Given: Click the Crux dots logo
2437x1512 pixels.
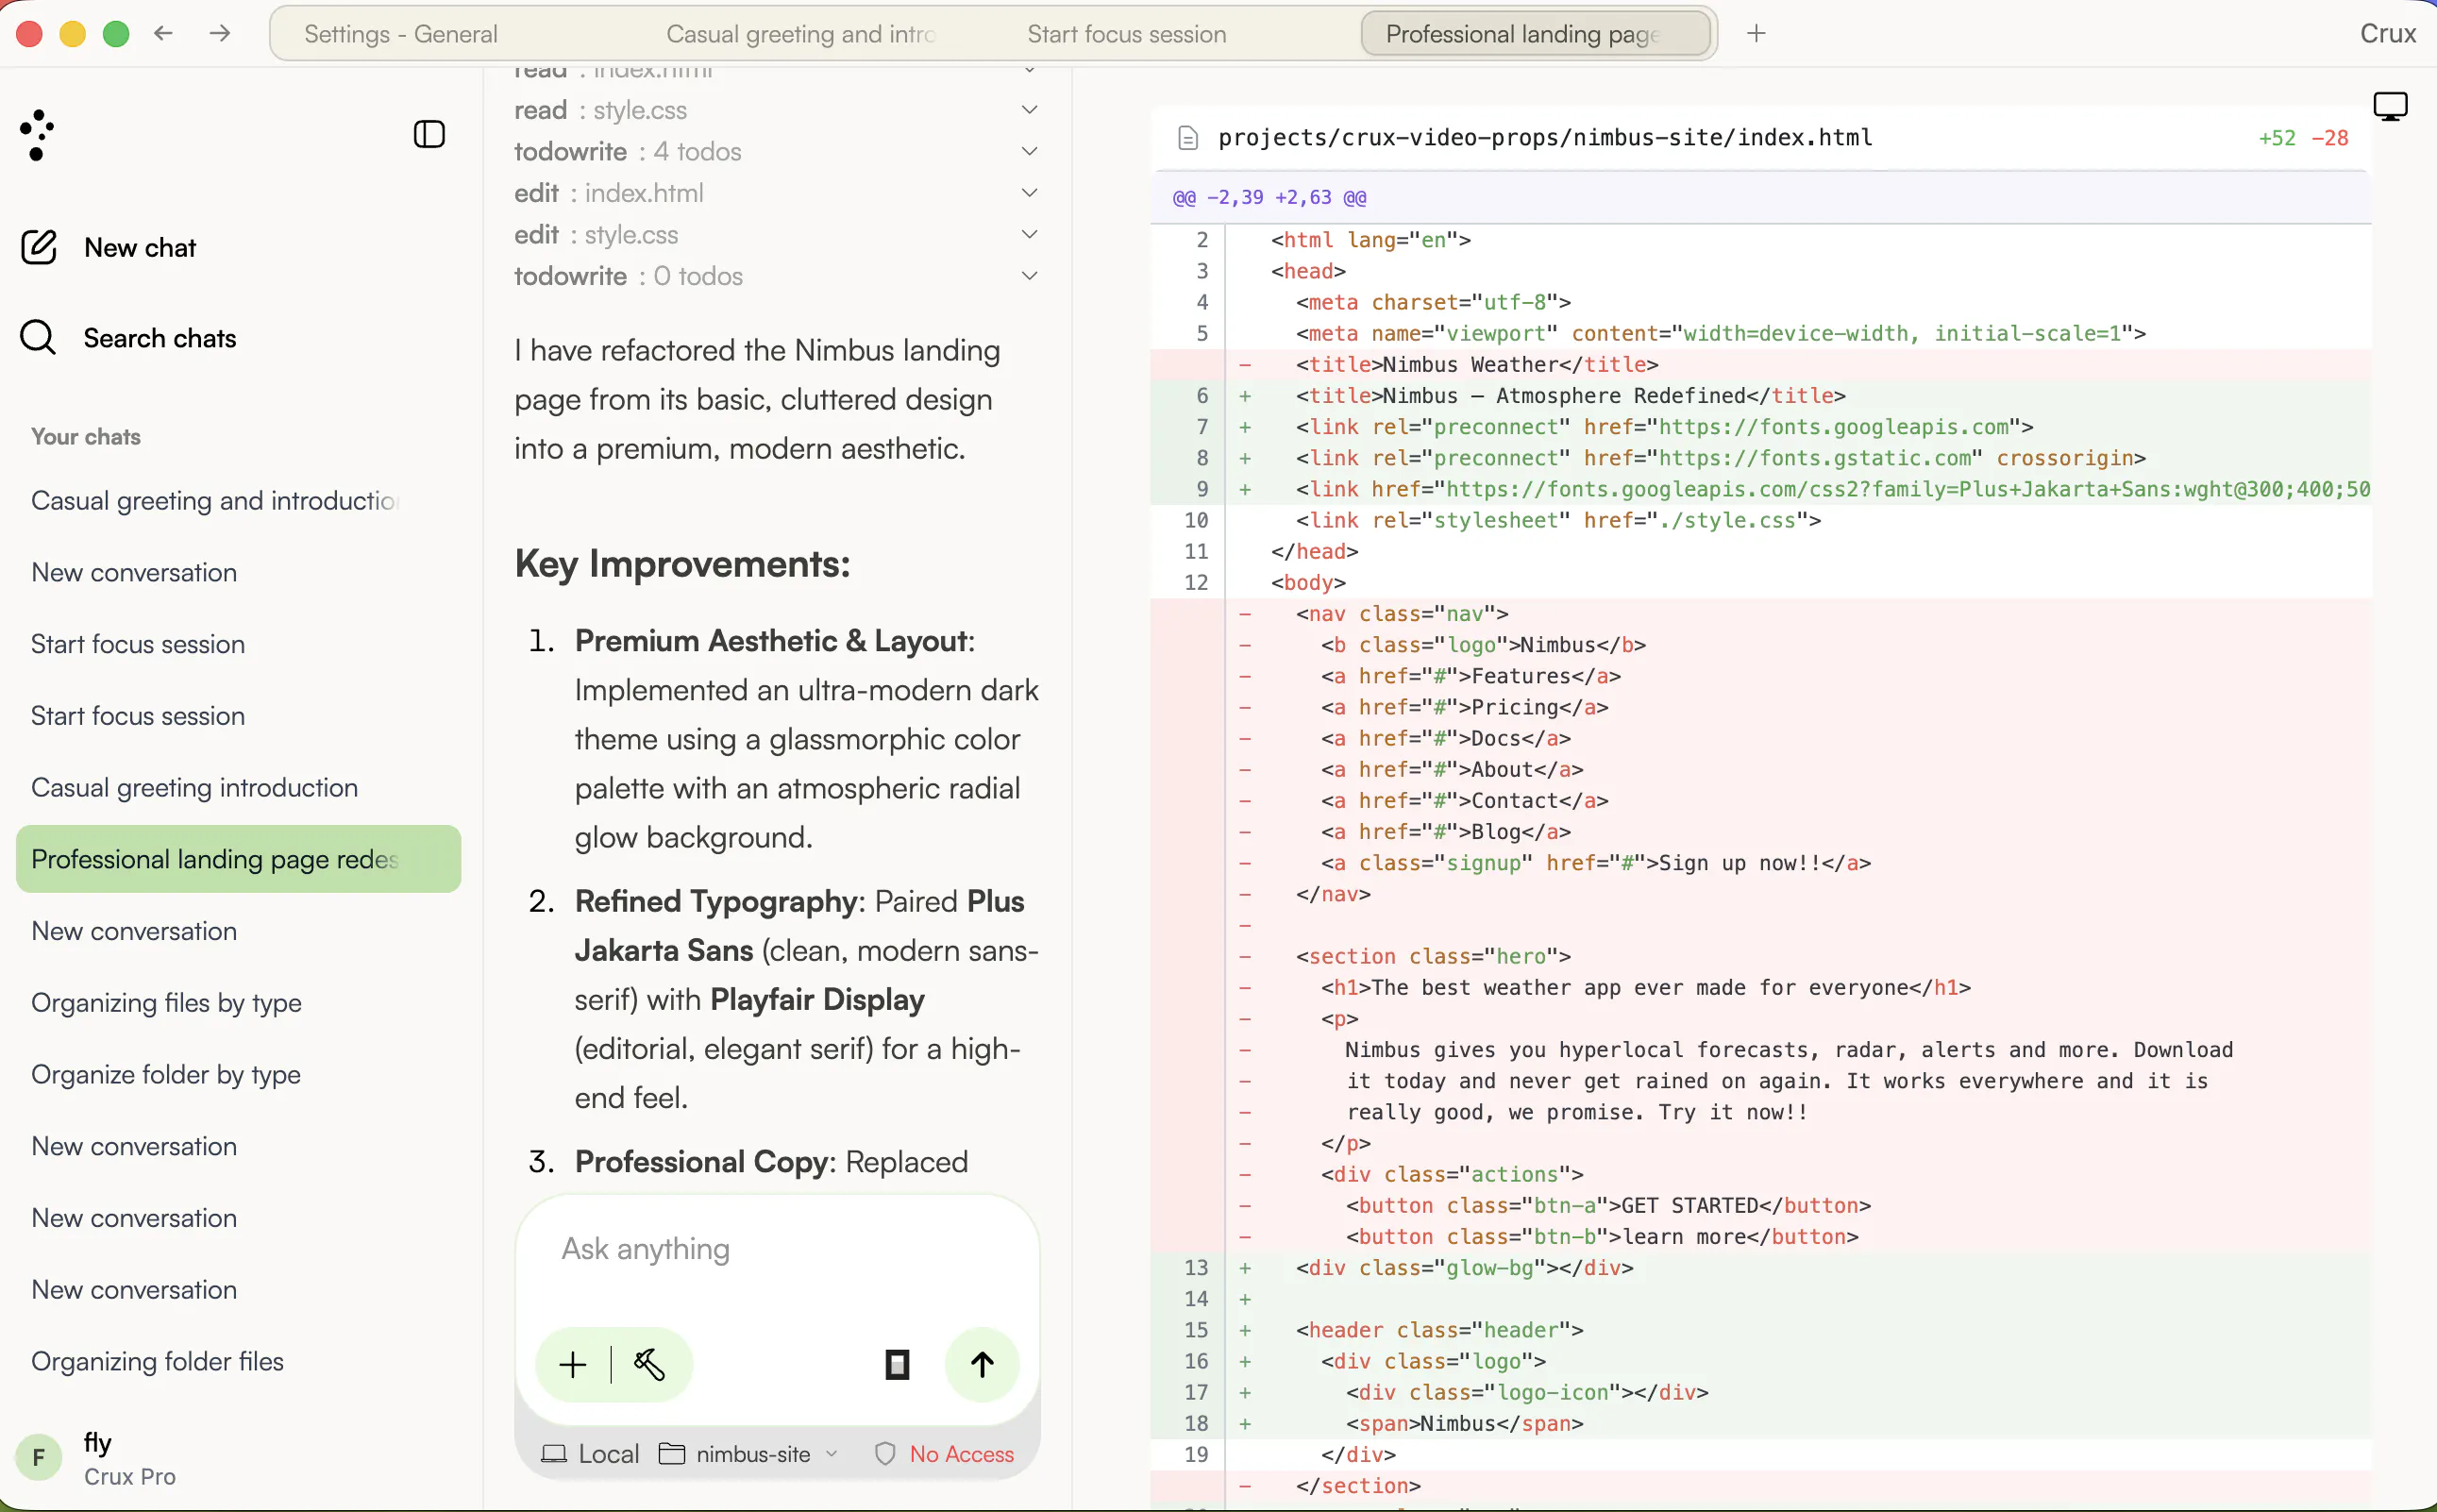Looking at the screenshot, I should point(37,134).
